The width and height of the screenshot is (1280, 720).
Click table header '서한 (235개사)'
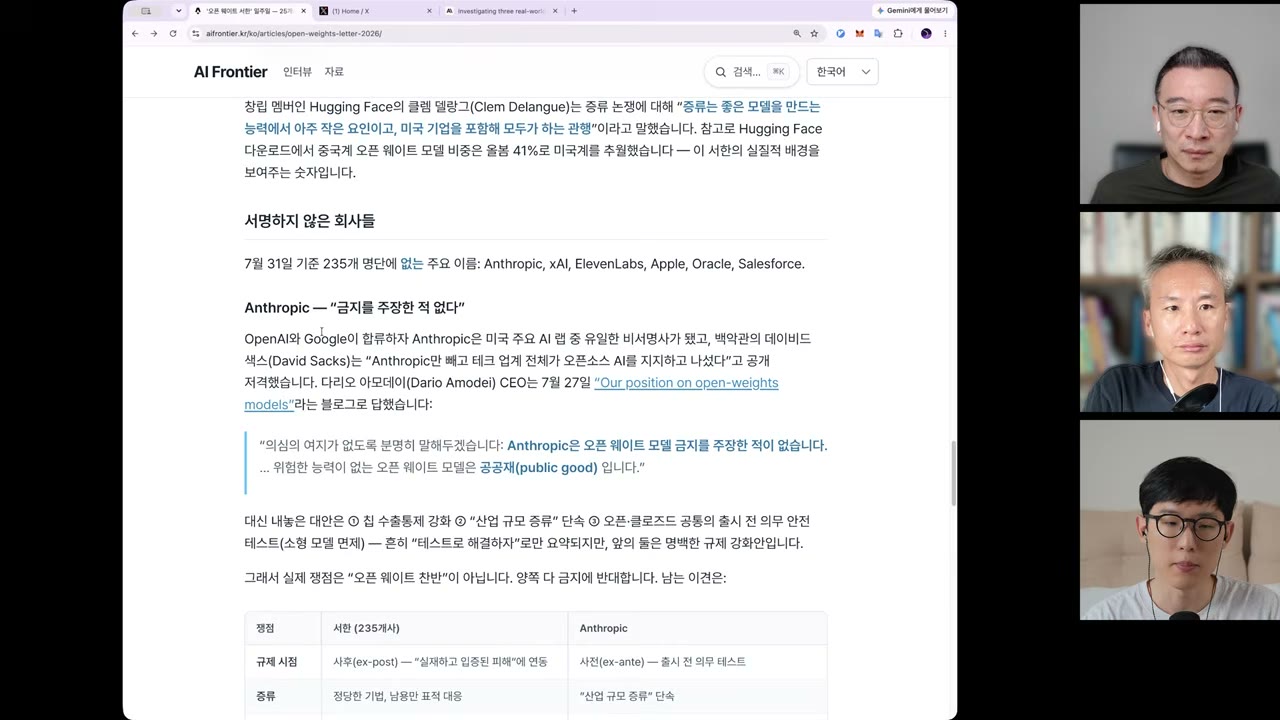point(366,628)
